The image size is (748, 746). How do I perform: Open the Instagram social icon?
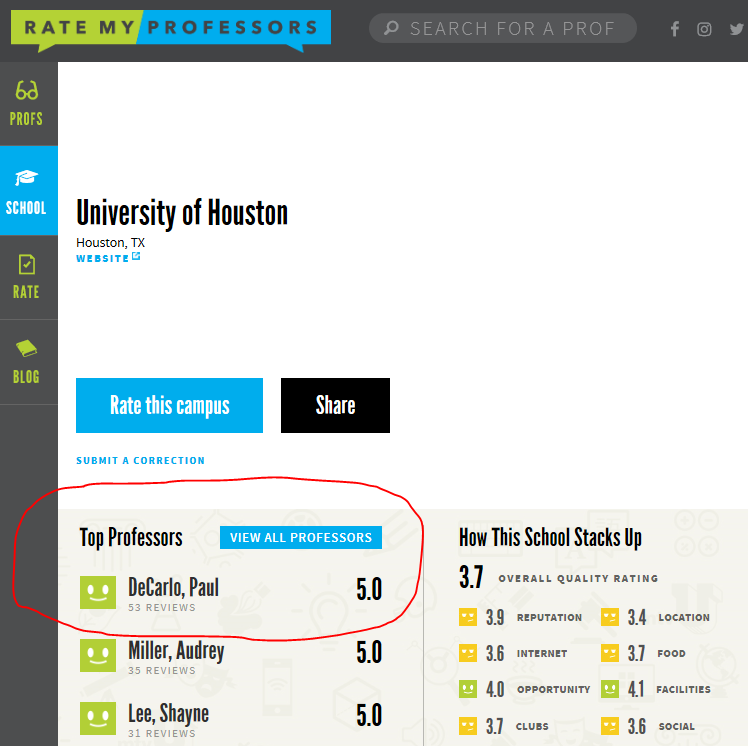coord(705,29)
